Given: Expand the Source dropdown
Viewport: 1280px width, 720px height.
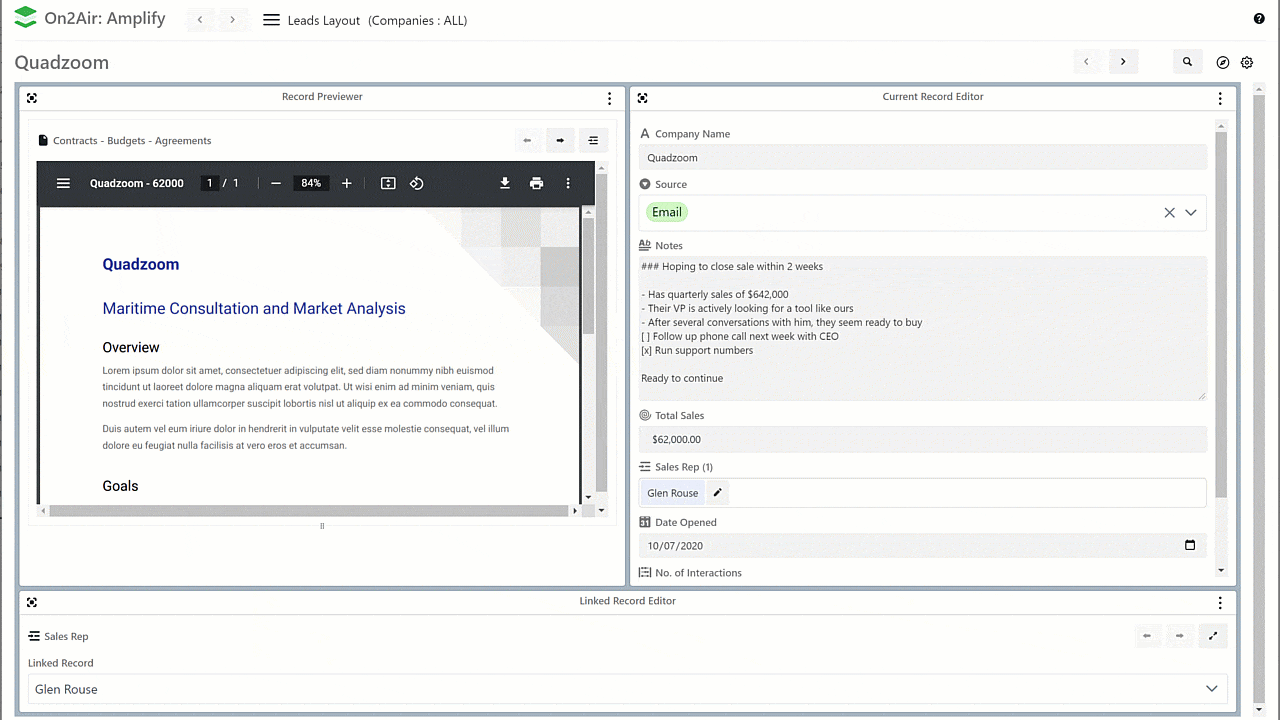Looking at the screenshot, I should (x=1191, y=213).
